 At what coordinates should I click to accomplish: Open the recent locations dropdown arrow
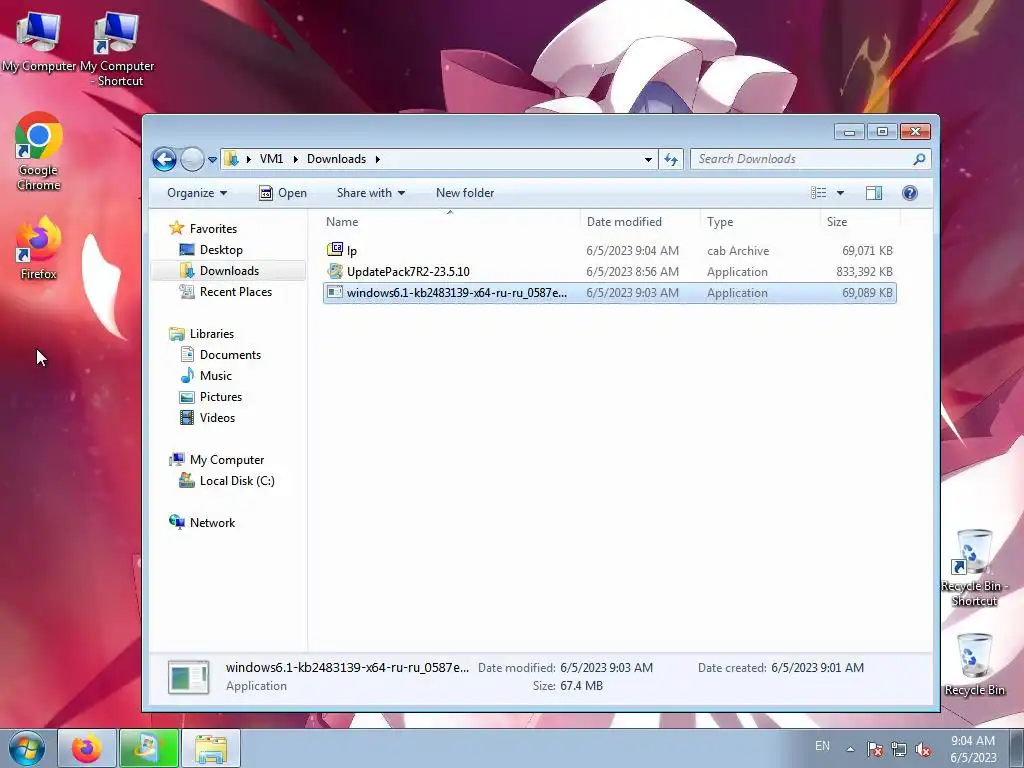pos(212,159)
